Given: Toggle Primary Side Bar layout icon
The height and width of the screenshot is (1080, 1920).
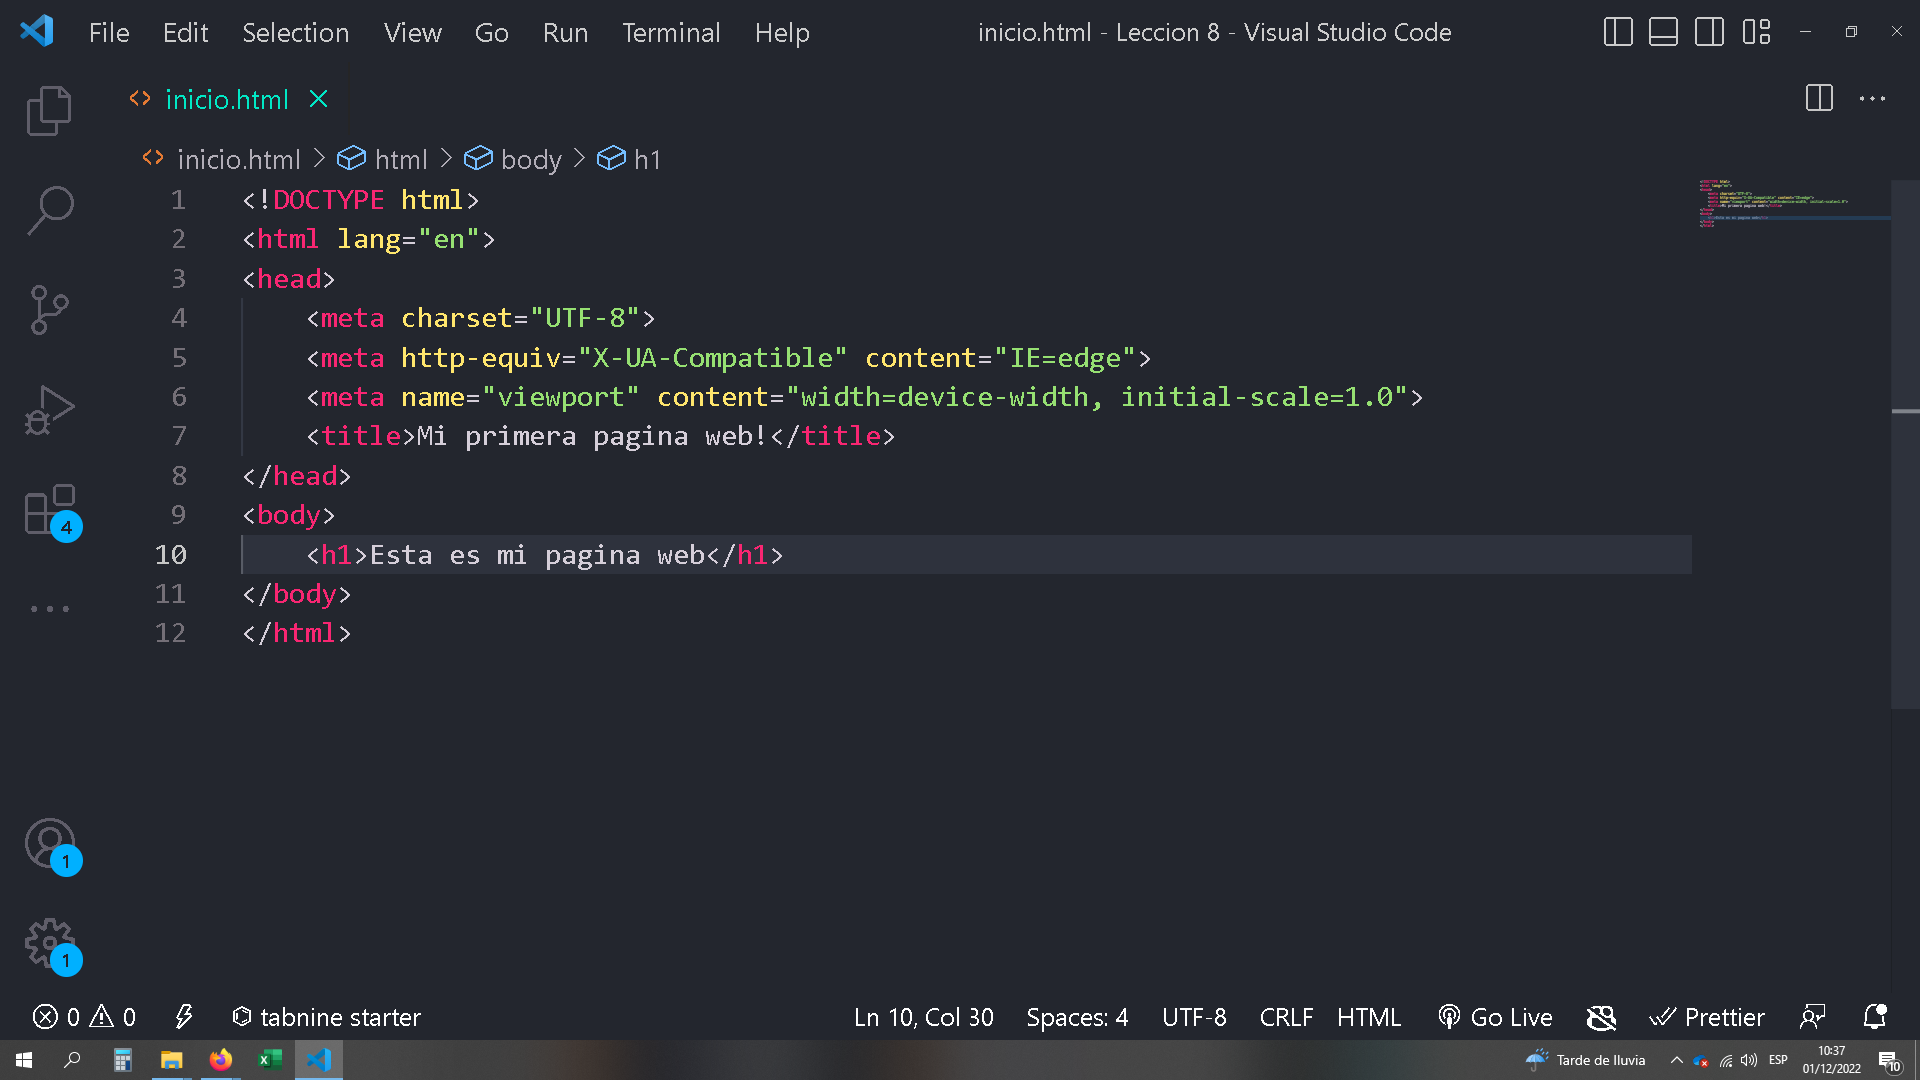Looking at the screenshot, I should click(1617, 32).
